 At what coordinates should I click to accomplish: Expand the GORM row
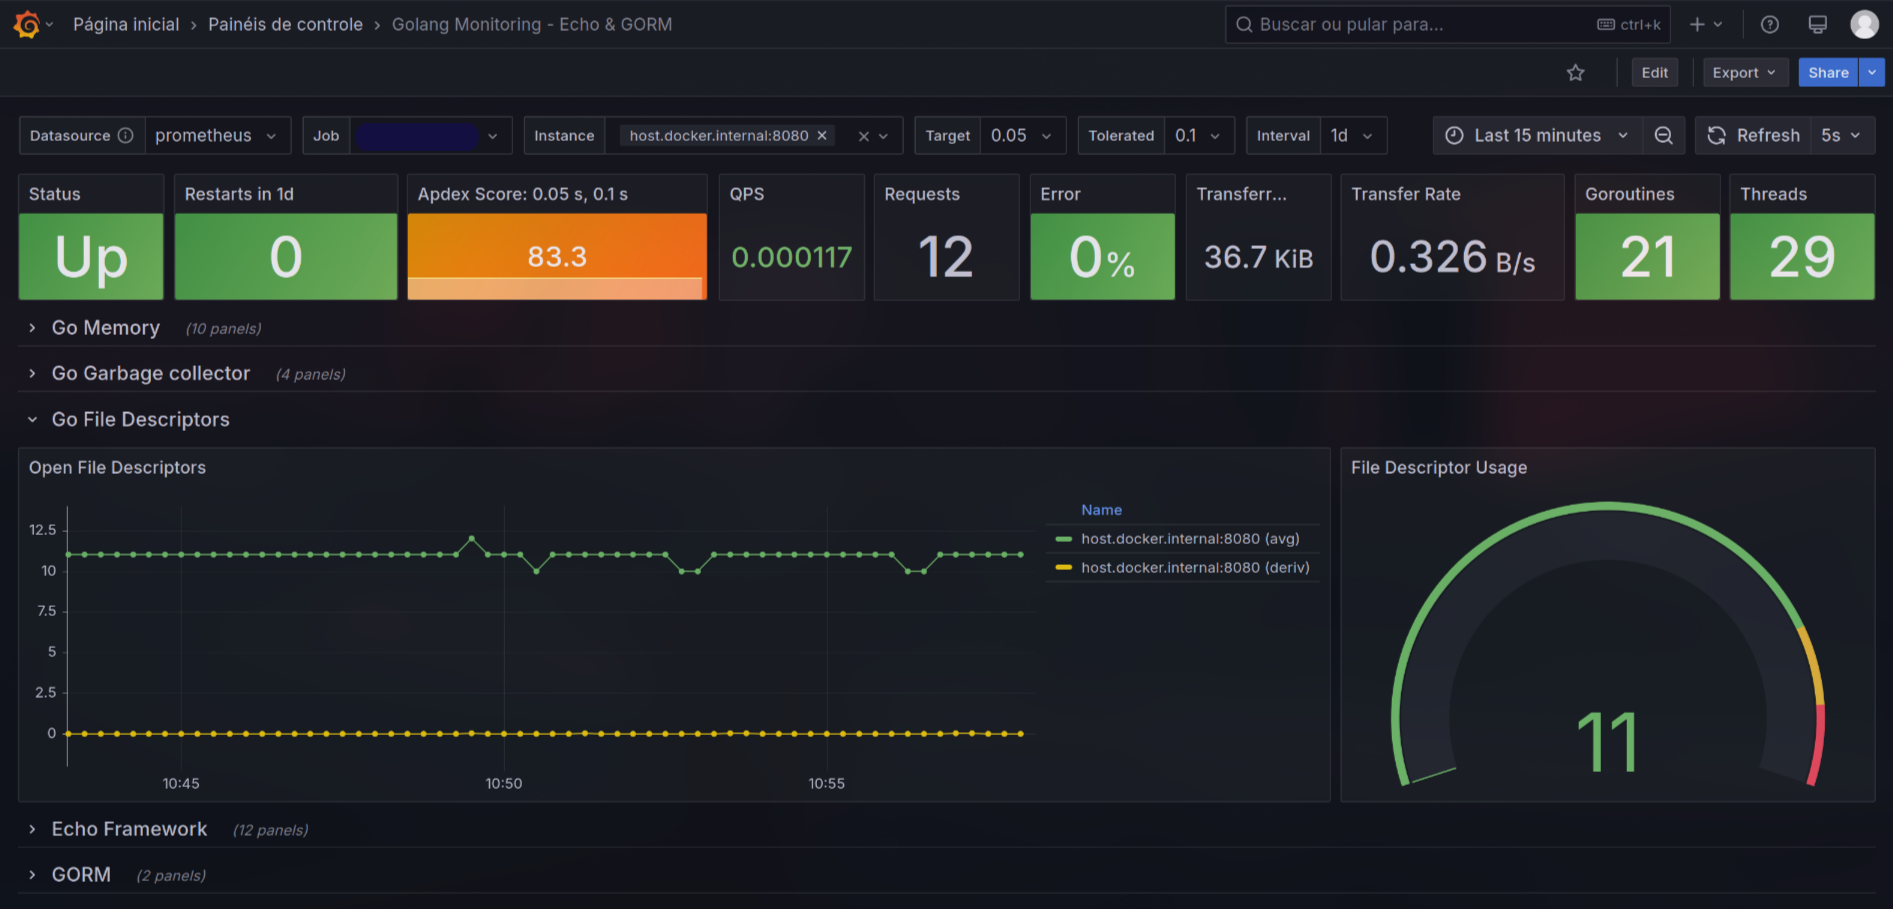81,875
